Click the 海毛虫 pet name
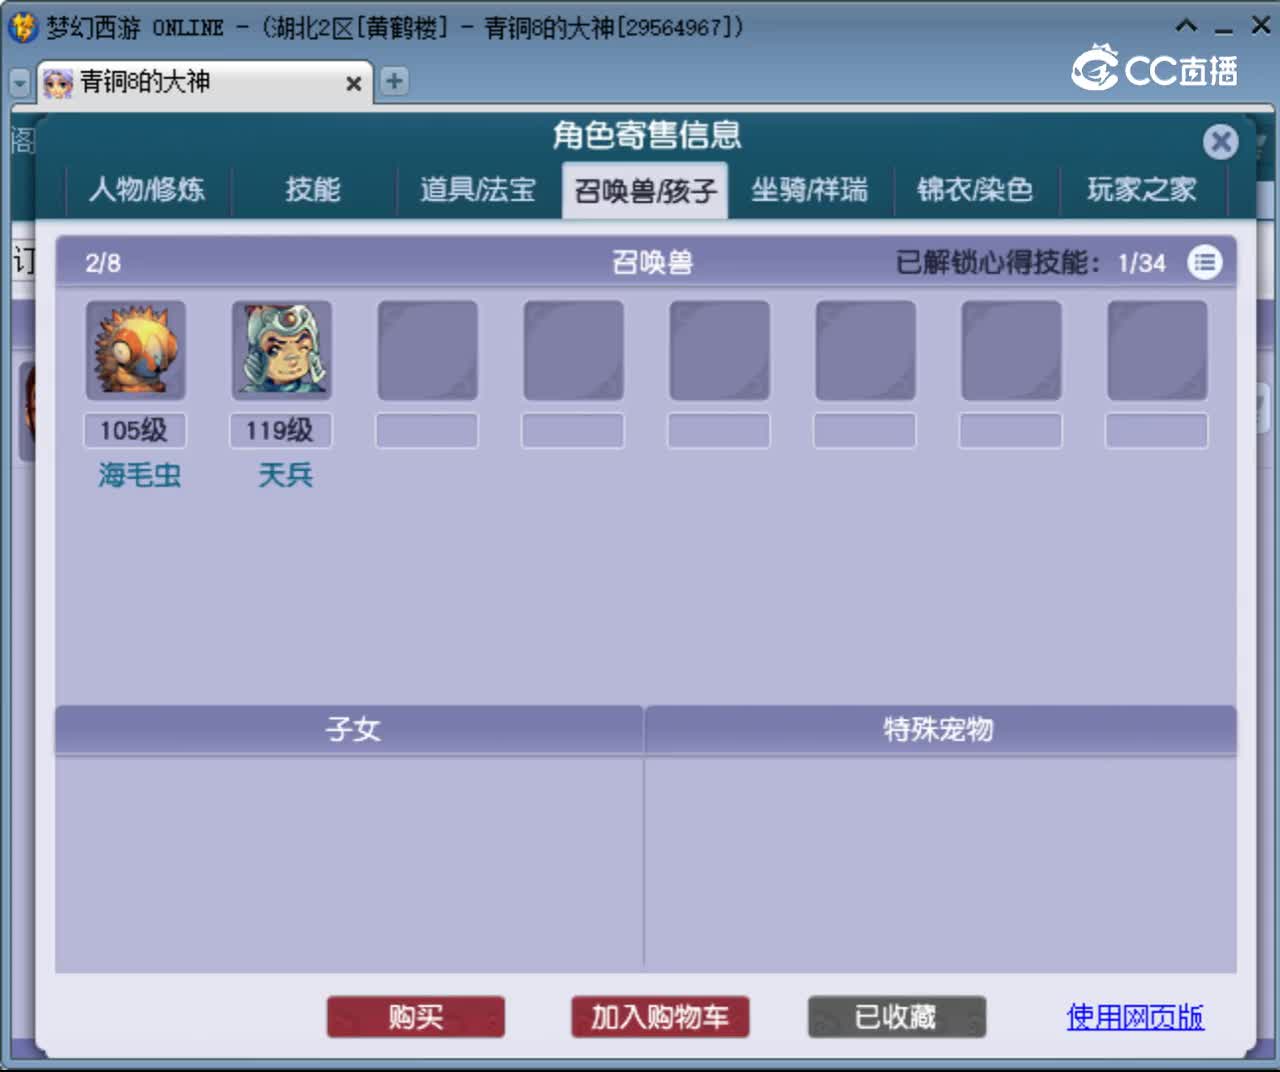Screen dimensions: 1280x1072 coord(139,475)
